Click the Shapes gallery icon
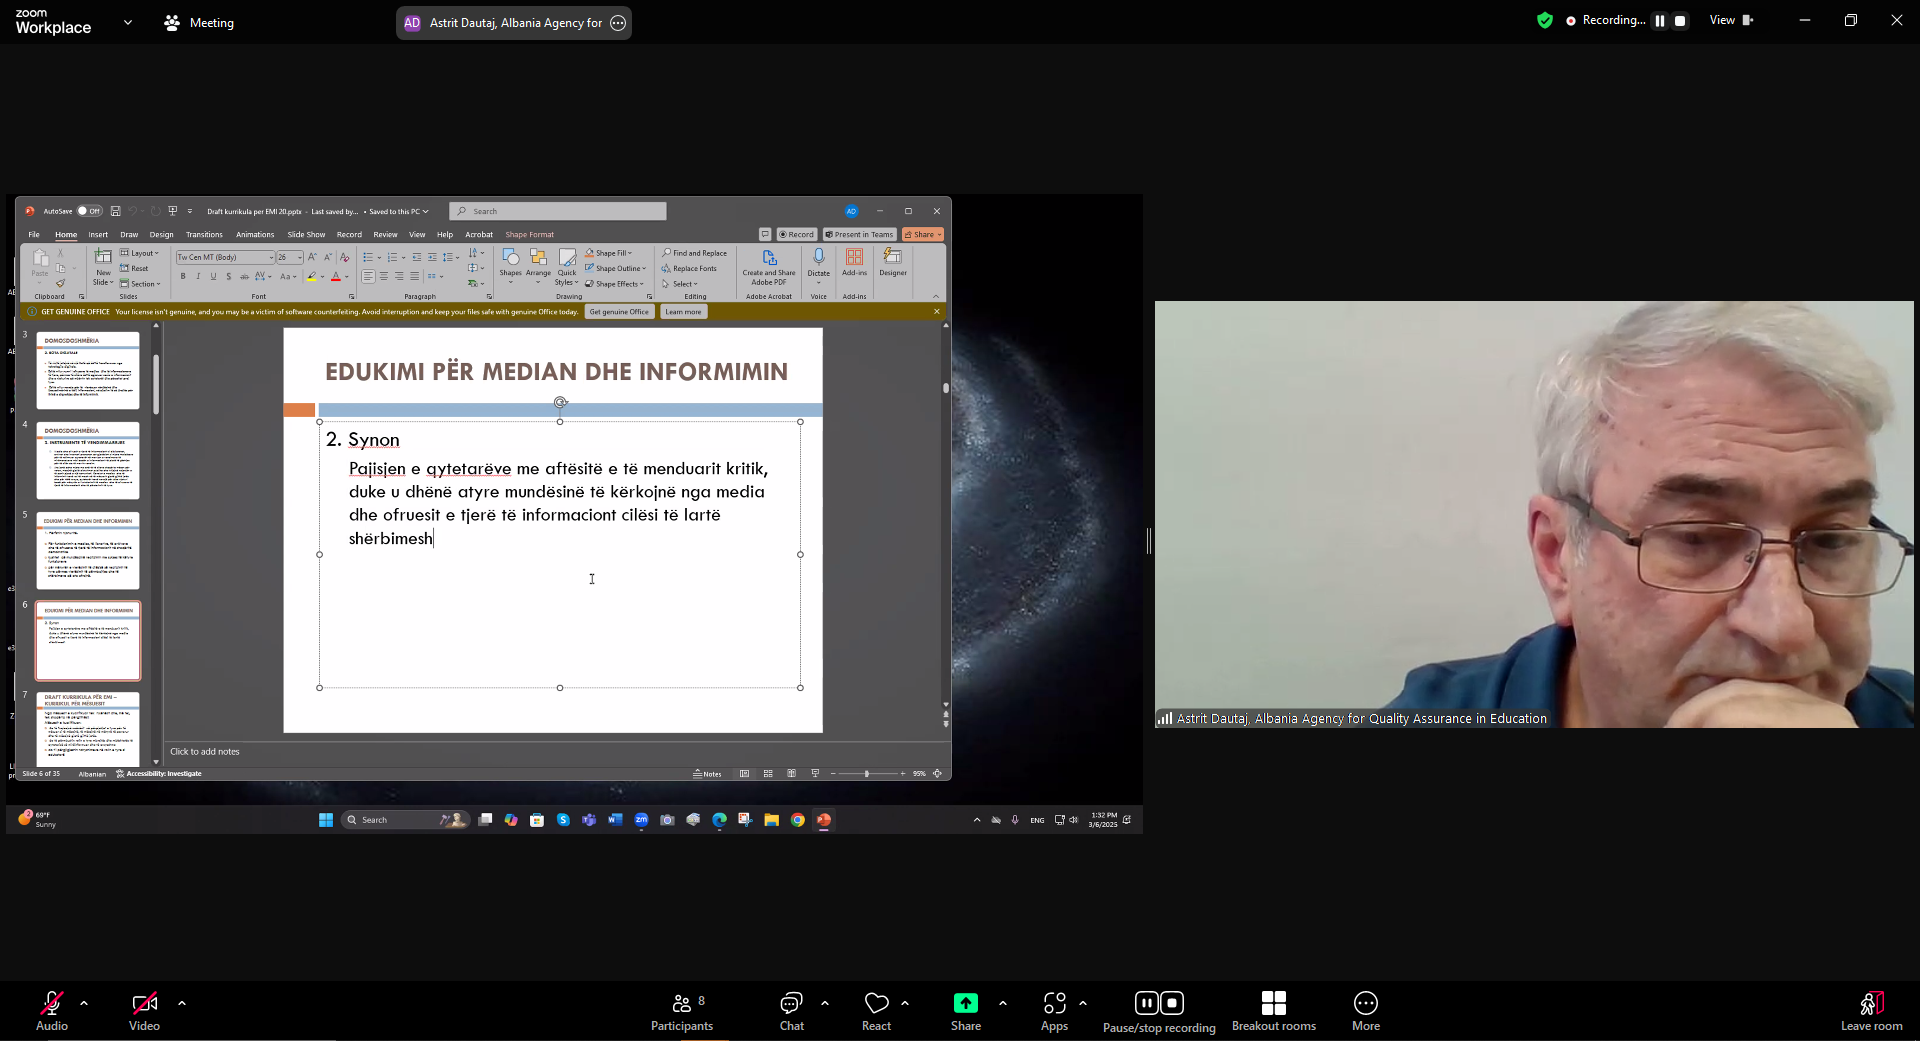1920x1041 pixels. pyautogui.click(x=510, y=264)
